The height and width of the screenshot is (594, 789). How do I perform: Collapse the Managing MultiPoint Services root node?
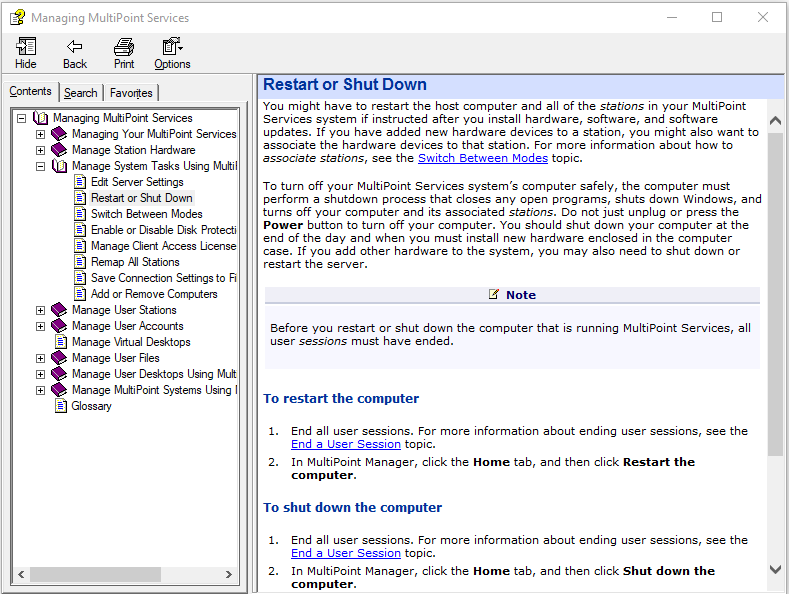click(22, 118)
